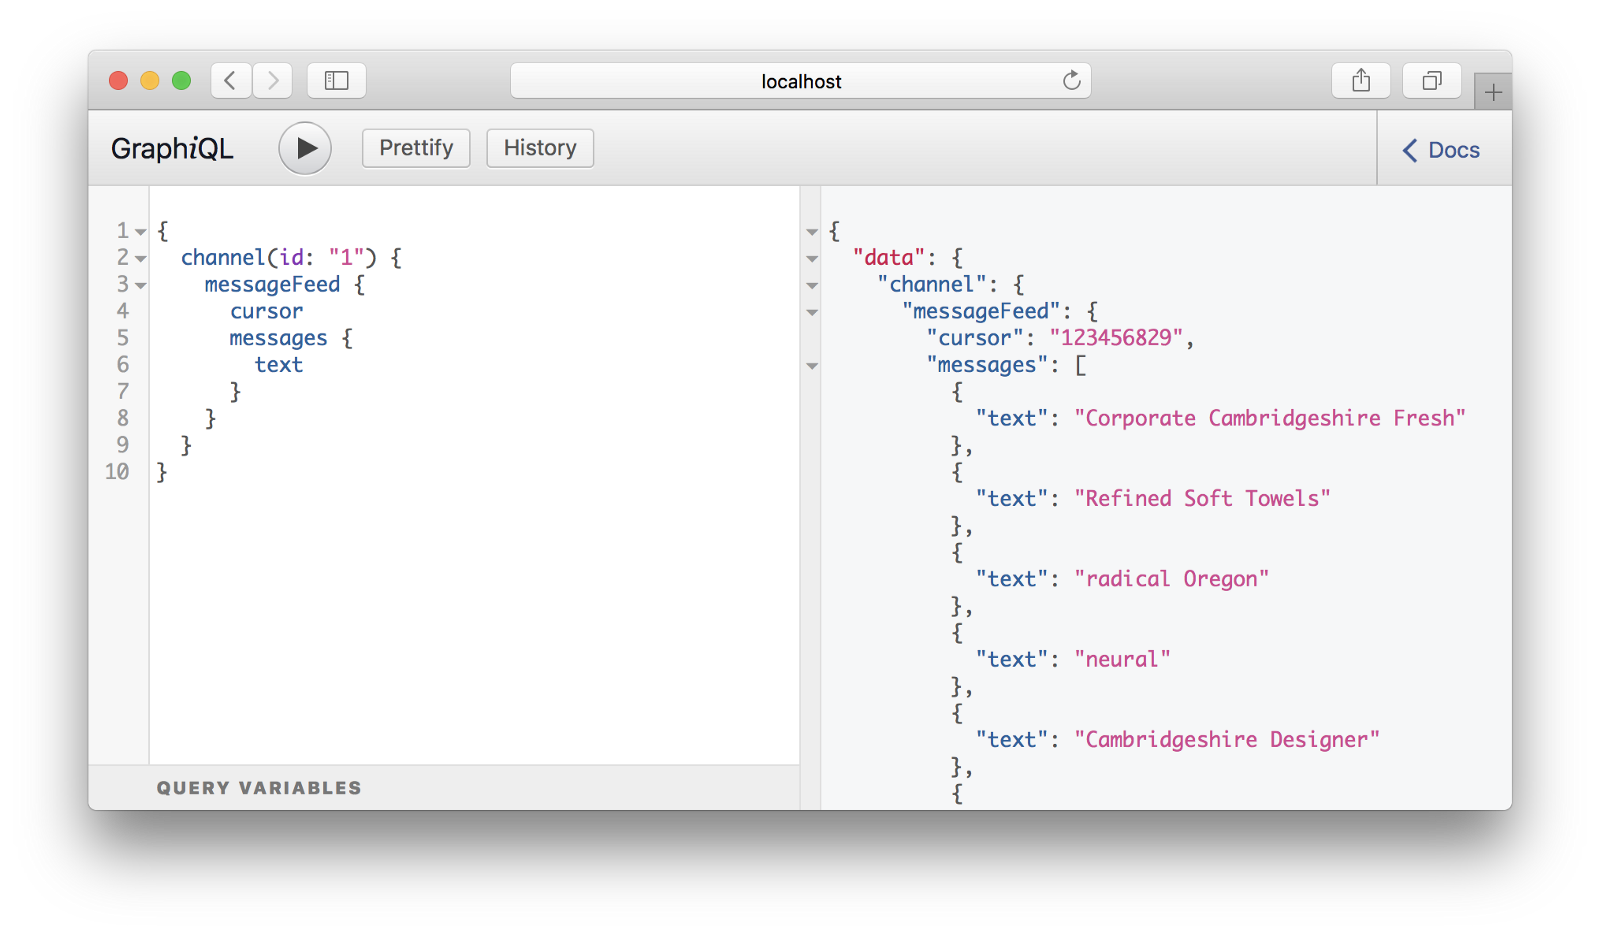Click the cursor field in query editor
The height and width of the screenshot is (936, 1600).
[266, 312]
